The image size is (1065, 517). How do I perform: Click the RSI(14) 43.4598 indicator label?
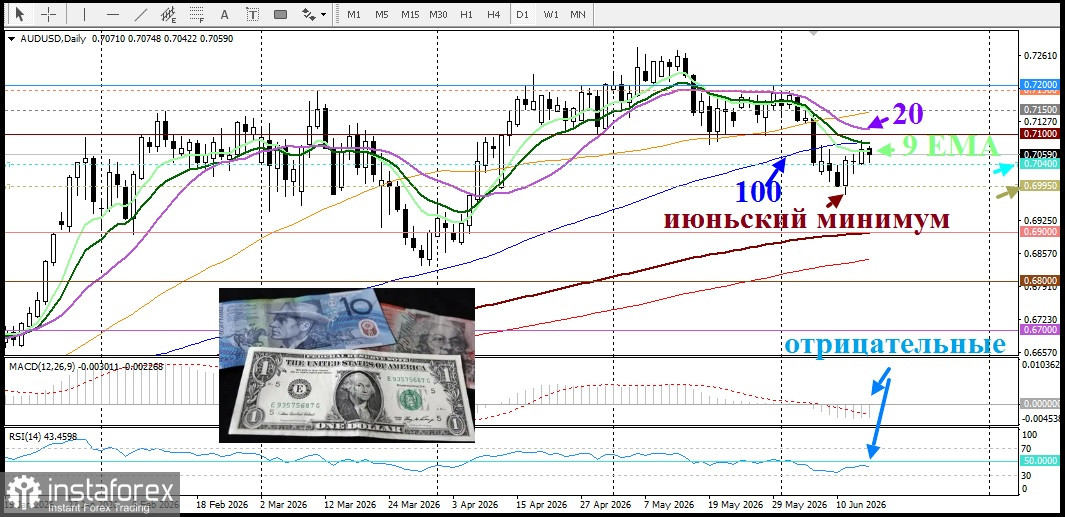pos(43,436)
